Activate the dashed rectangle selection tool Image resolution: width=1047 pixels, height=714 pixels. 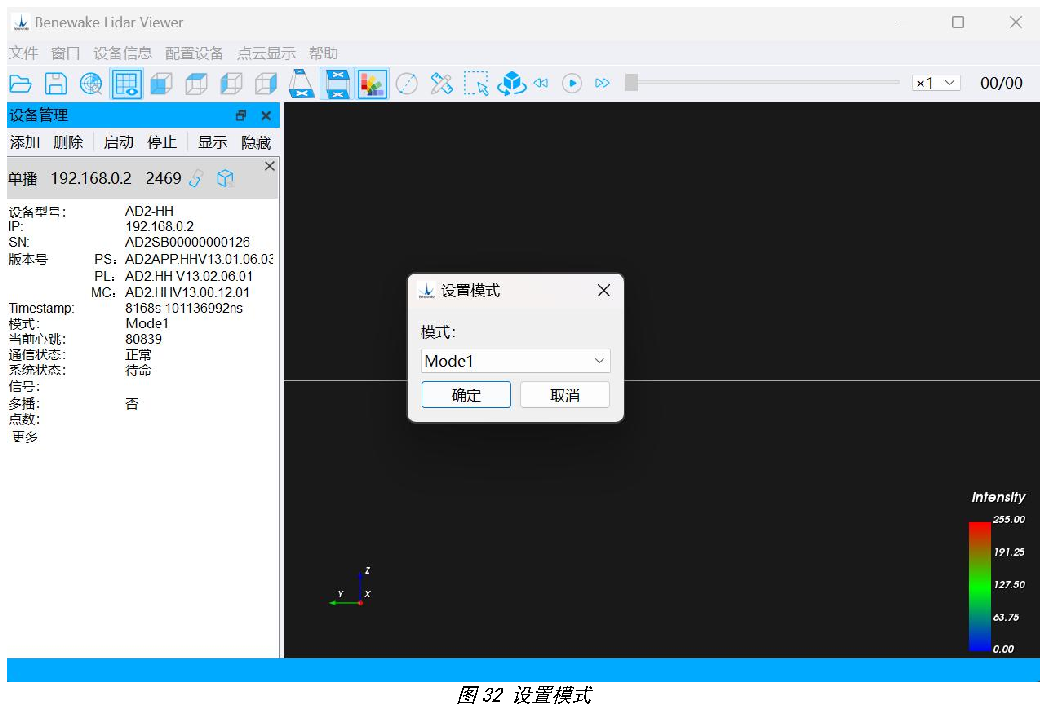coord(476,83)
